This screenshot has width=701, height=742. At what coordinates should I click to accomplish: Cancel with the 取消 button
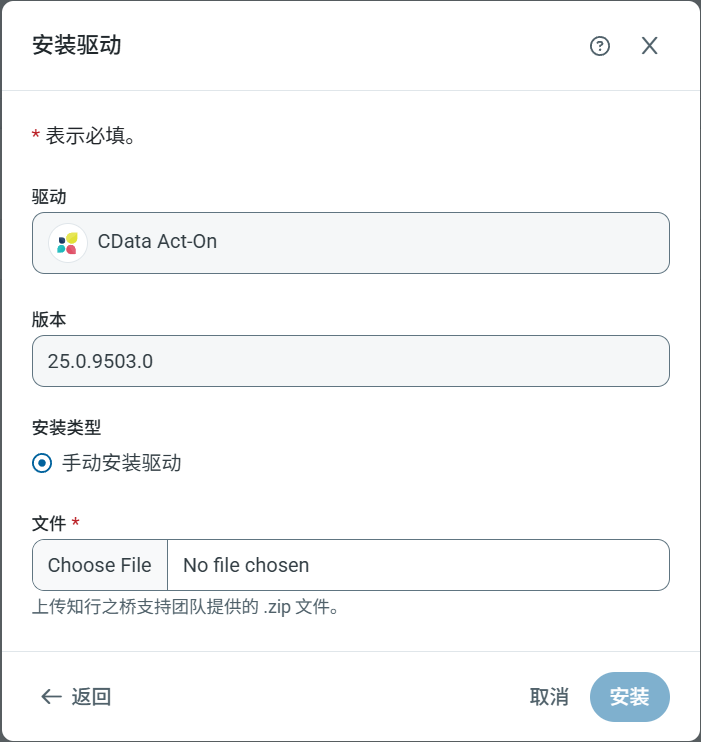tap(549, 697)
